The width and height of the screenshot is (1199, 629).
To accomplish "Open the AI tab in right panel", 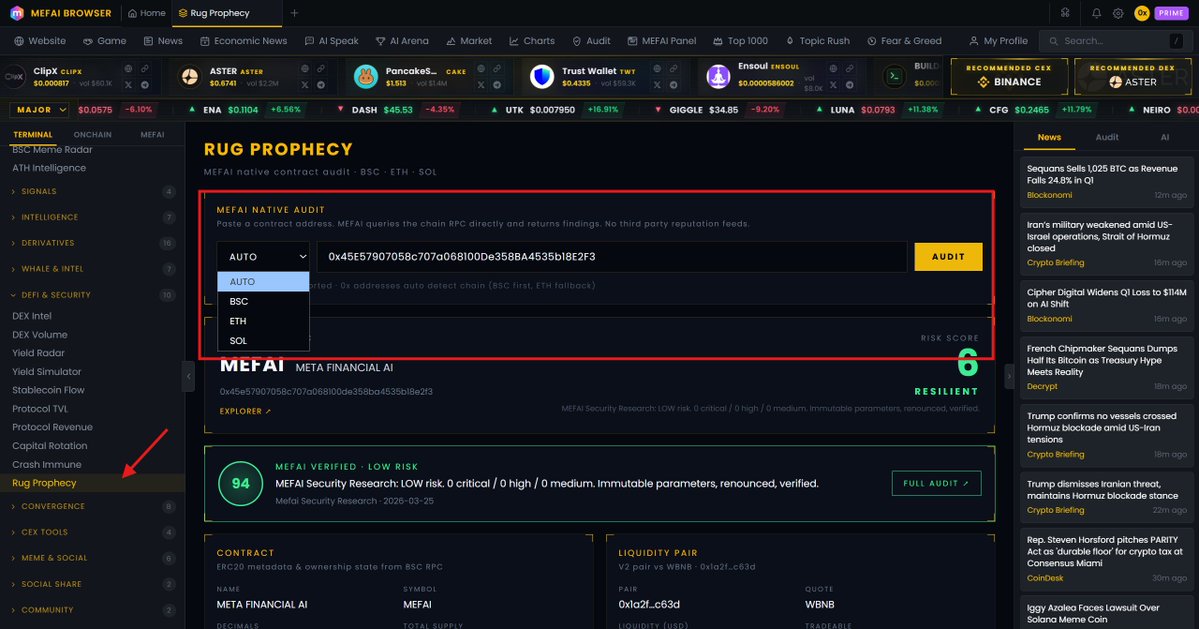I will tap(1165, 138).
